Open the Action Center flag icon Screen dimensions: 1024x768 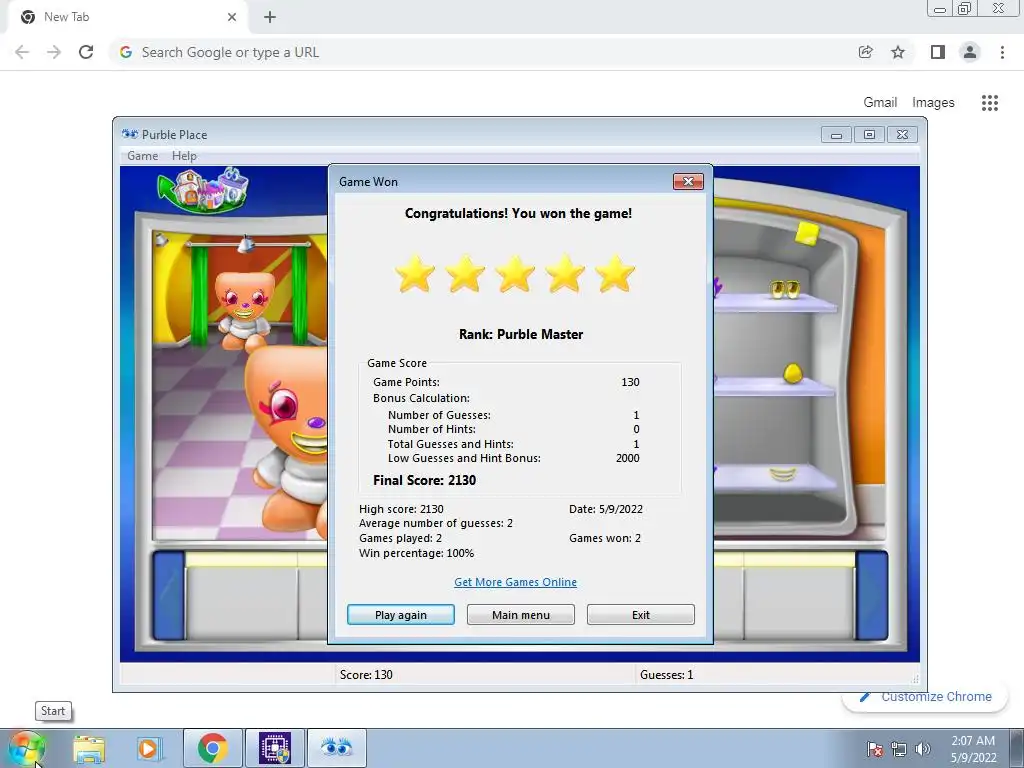[x=874, y=748]
